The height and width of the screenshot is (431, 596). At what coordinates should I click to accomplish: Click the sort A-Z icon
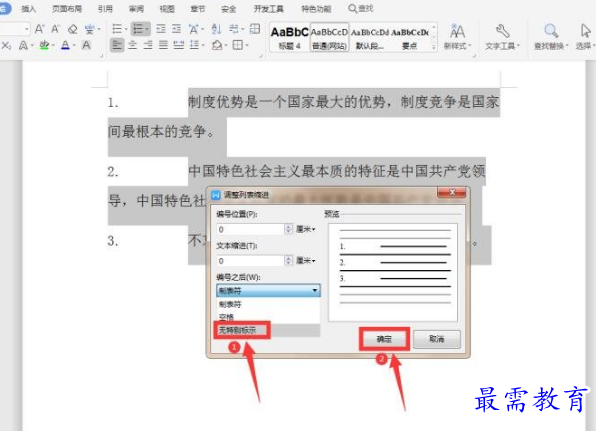tap(216, 29)
